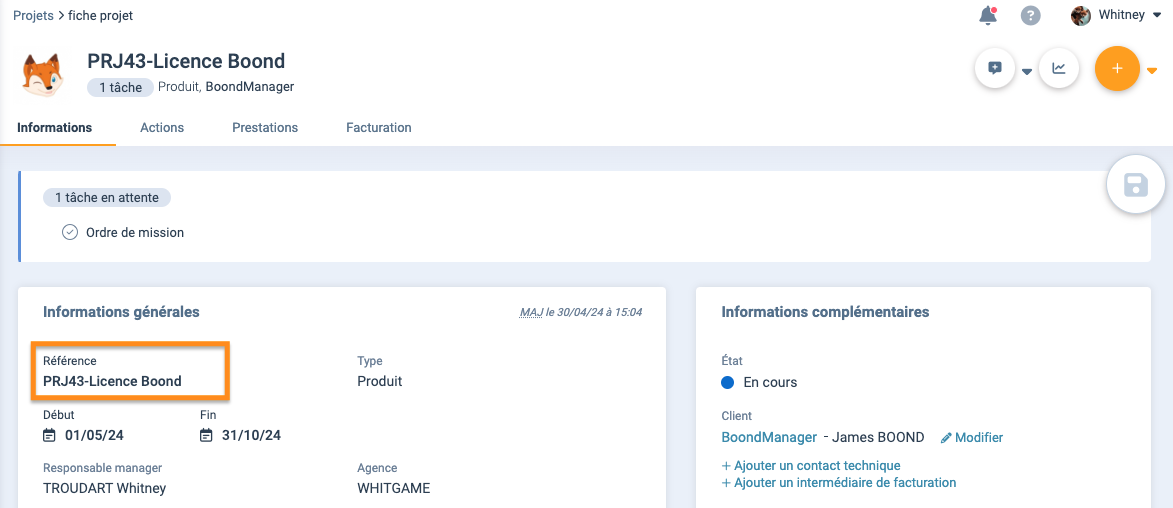This screenshot has width=1173, height=508.
Task: Switch to the Prestations tab
Action: [x=265, y=128]
